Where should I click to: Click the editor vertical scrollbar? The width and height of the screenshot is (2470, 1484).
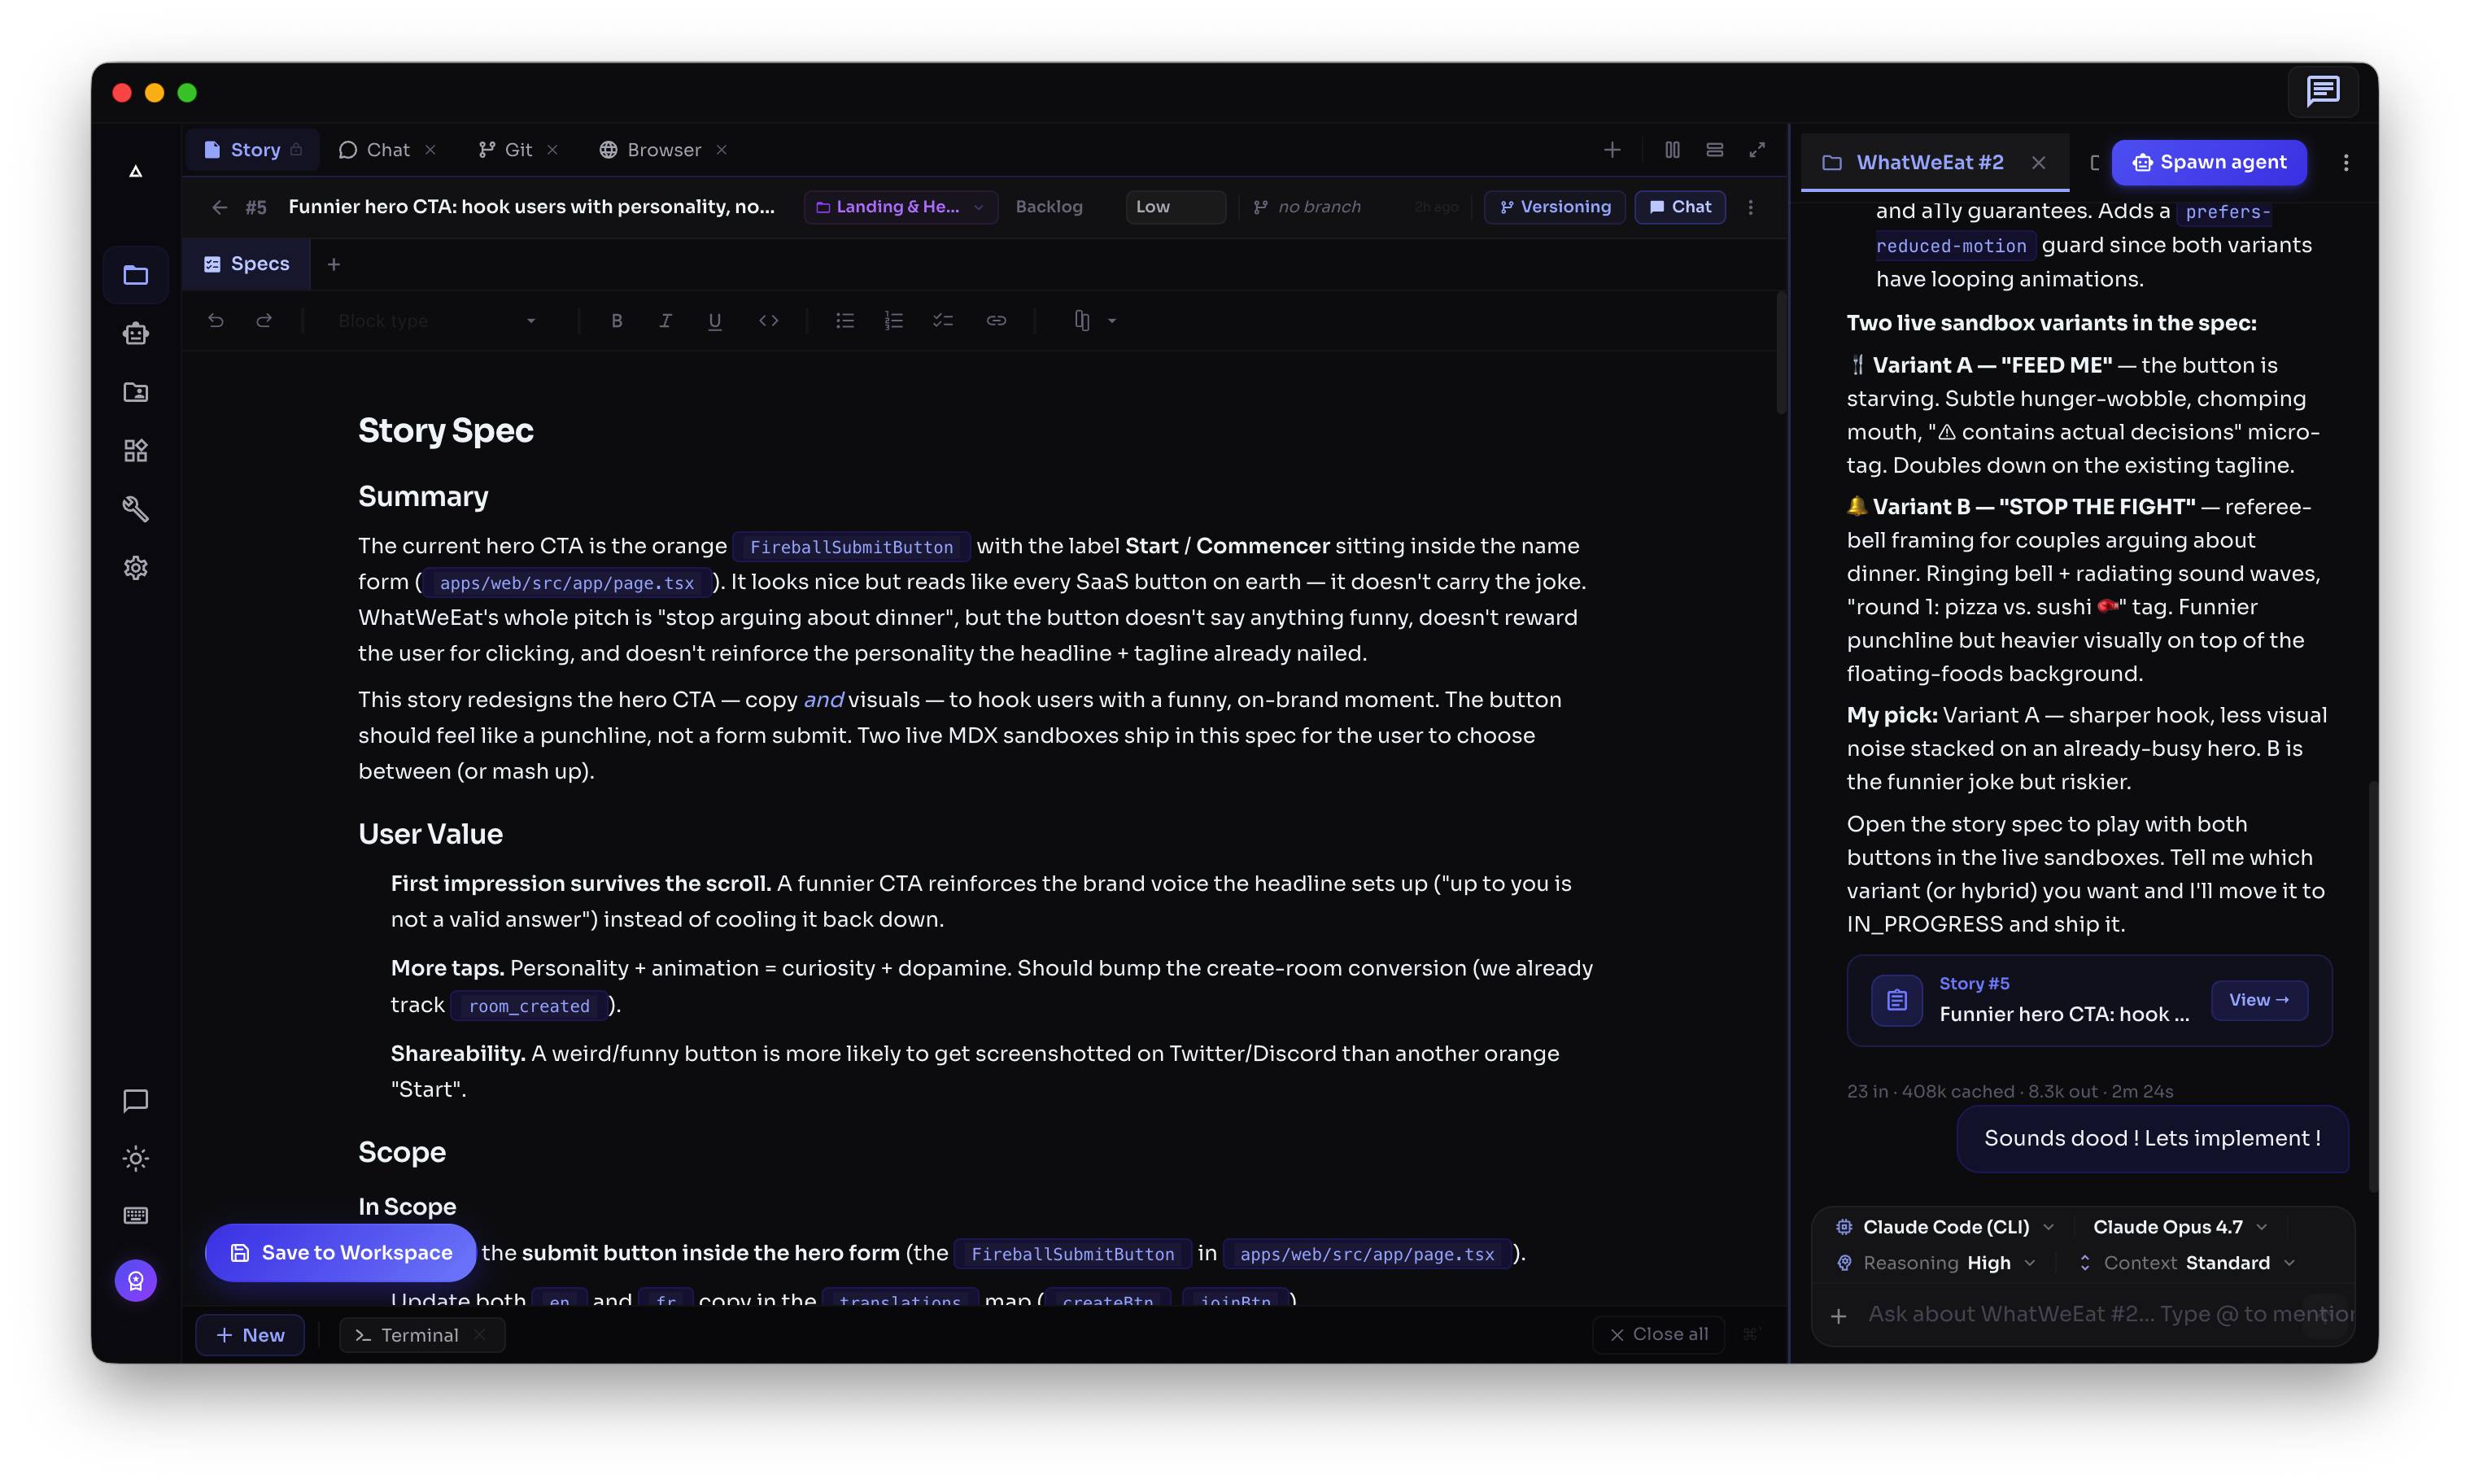(1780, 352)
